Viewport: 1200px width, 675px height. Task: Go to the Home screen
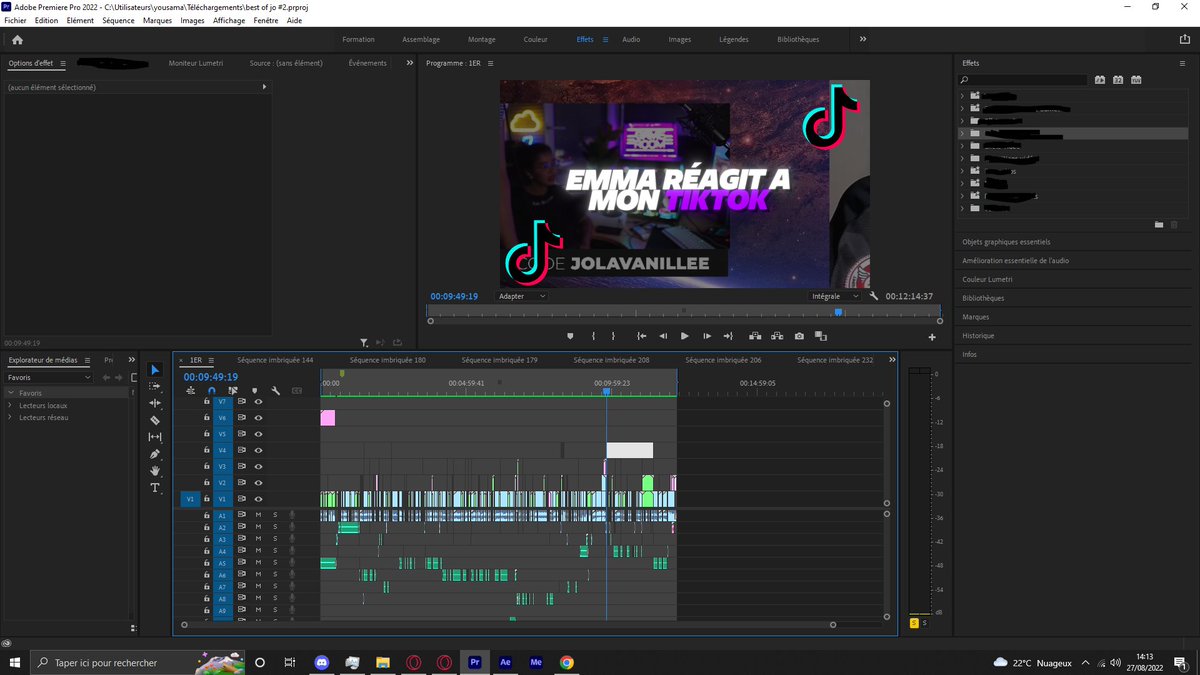pos(17,40)
